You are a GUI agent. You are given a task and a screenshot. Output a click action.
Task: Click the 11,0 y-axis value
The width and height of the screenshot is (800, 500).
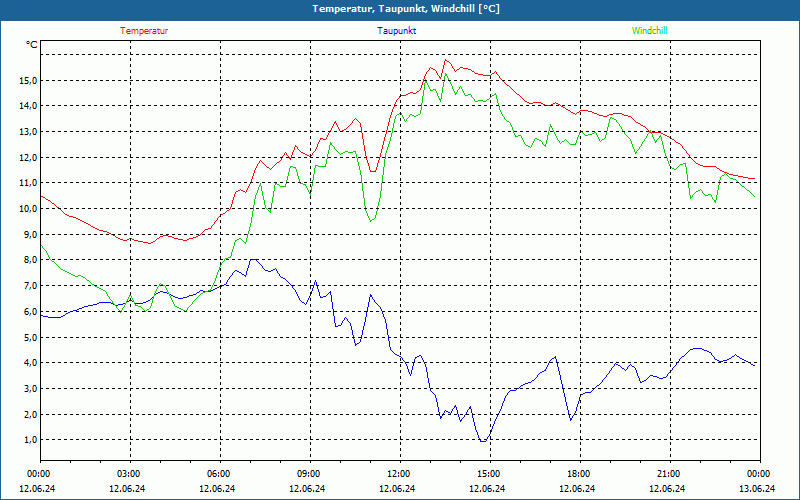pos(28,183)
